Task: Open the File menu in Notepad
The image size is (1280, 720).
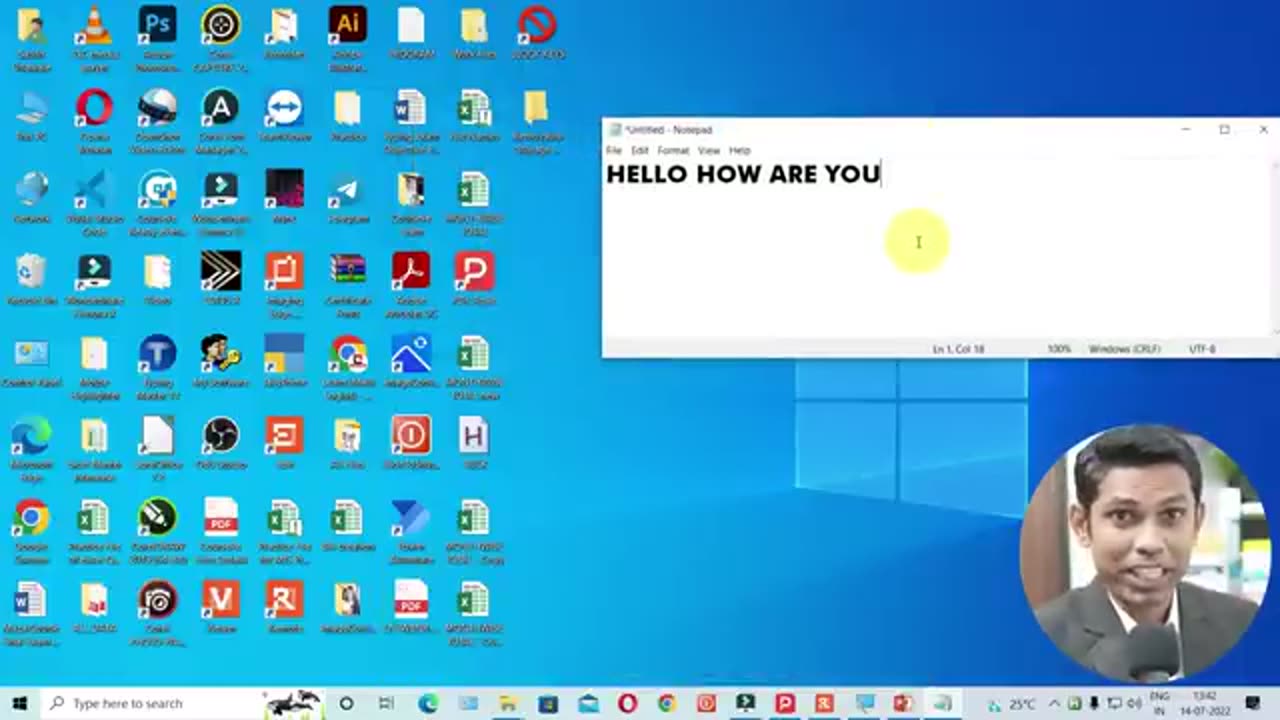Action: click(x=614, y=150)
